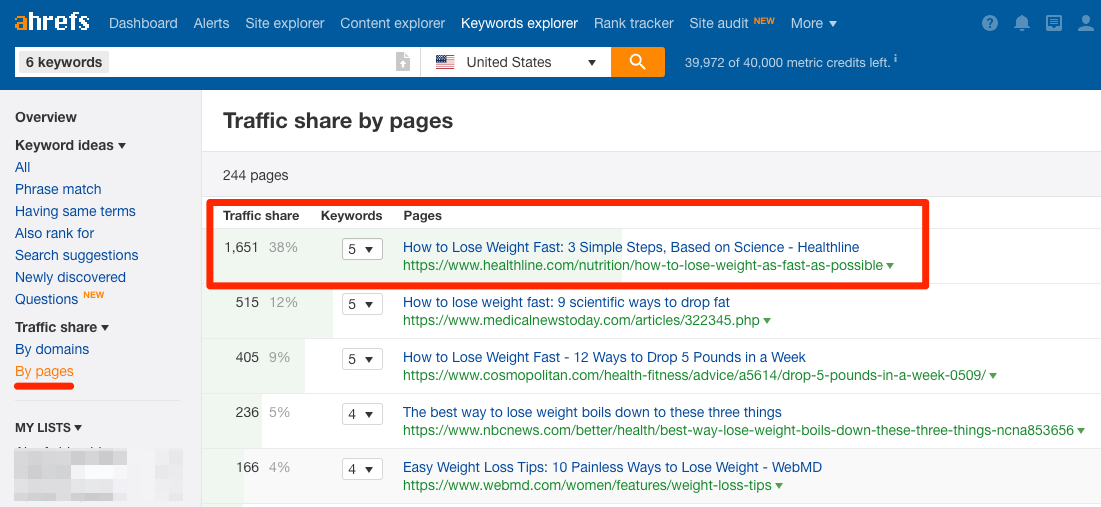This screenshot has width=1101, height=507.
Task: Click the upload file icon in keyword box
Action: [403, 62]
